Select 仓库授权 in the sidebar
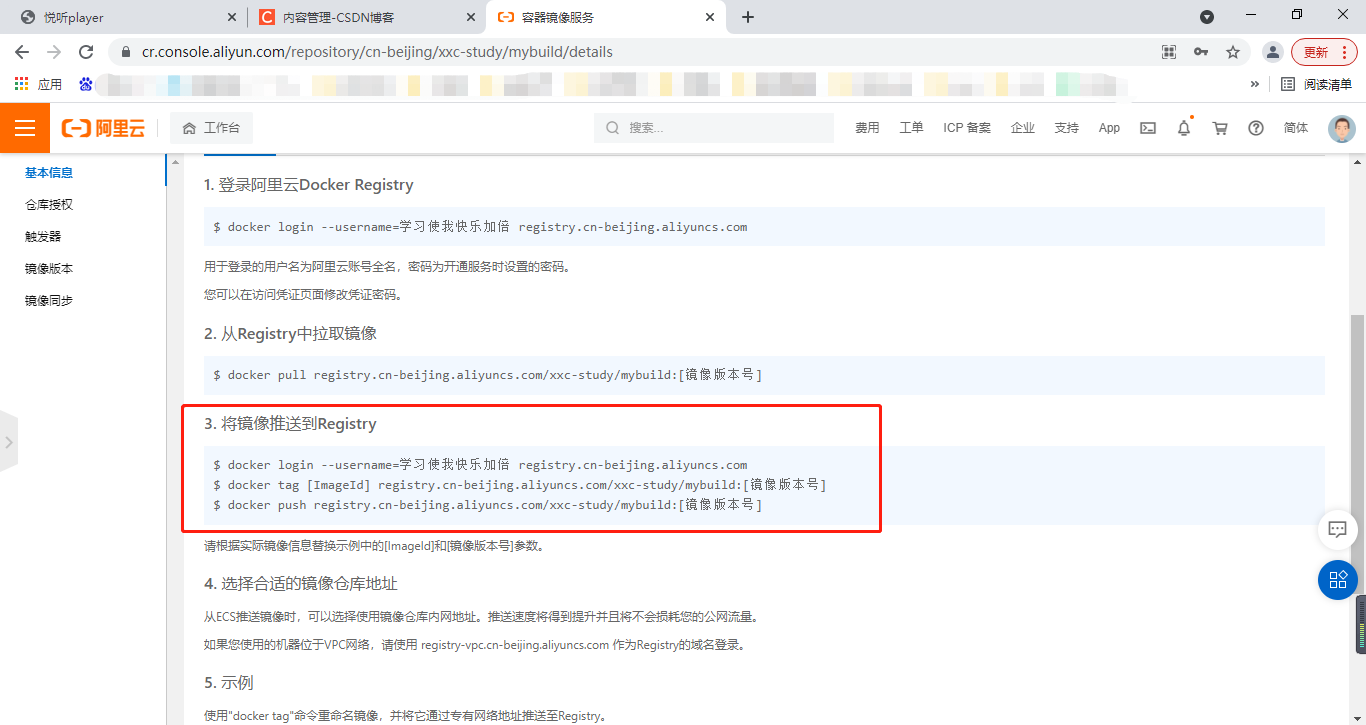Image resolution: width=1366 pixels, height=725 pixels. pyautogui.click(x=49, y=205)
